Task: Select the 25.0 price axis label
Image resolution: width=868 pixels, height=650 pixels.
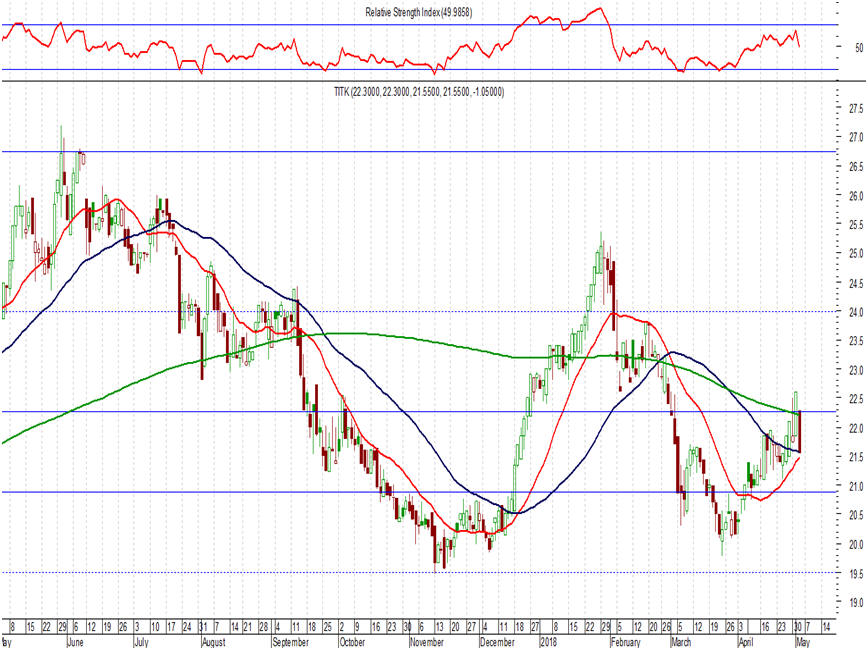Action: [856, 254]
